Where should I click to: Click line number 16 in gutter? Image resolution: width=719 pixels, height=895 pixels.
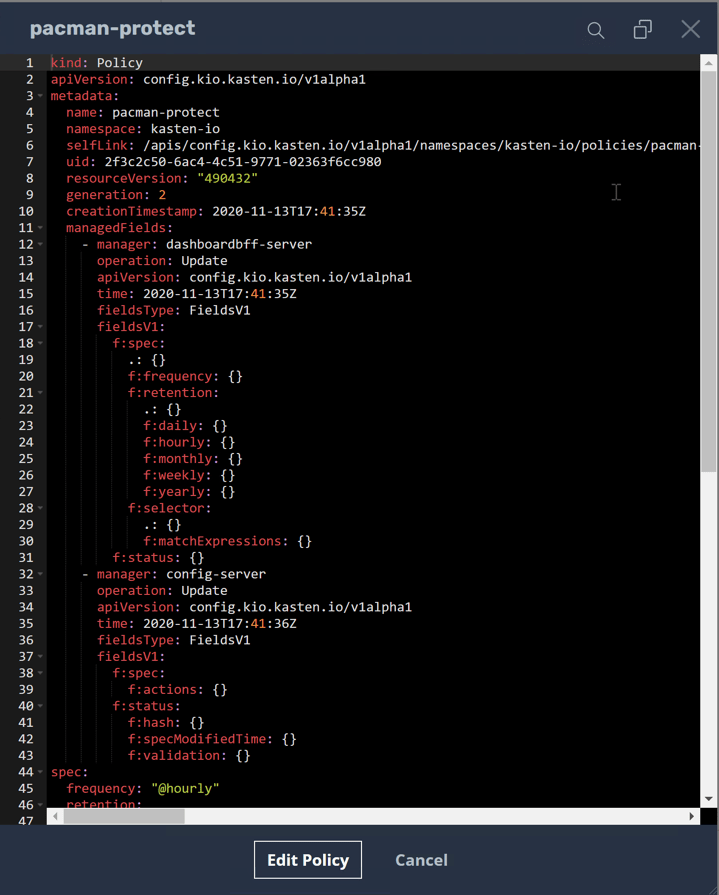[26, 311]
